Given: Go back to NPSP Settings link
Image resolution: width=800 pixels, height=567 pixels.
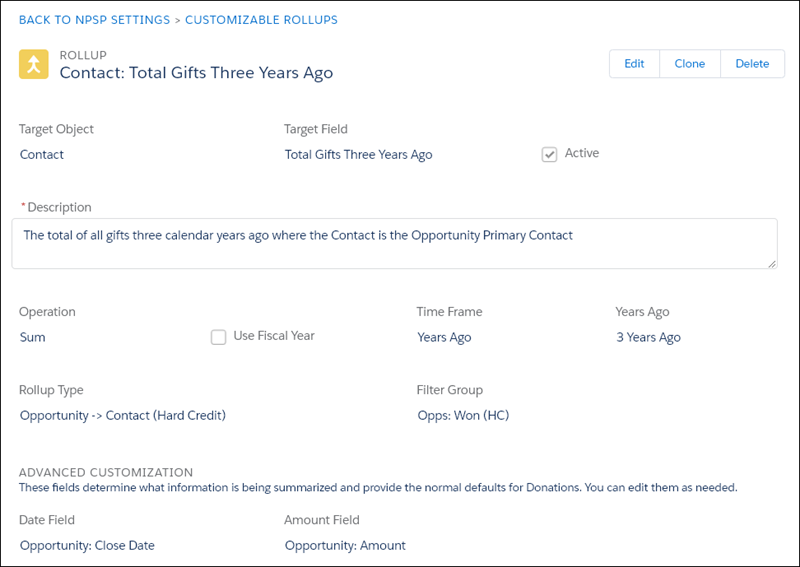Looking at the screenshot, I should click(x=94, y=20).
